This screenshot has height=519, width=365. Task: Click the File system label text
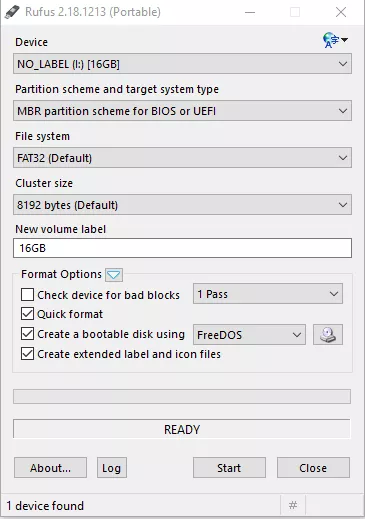[43, 136]
